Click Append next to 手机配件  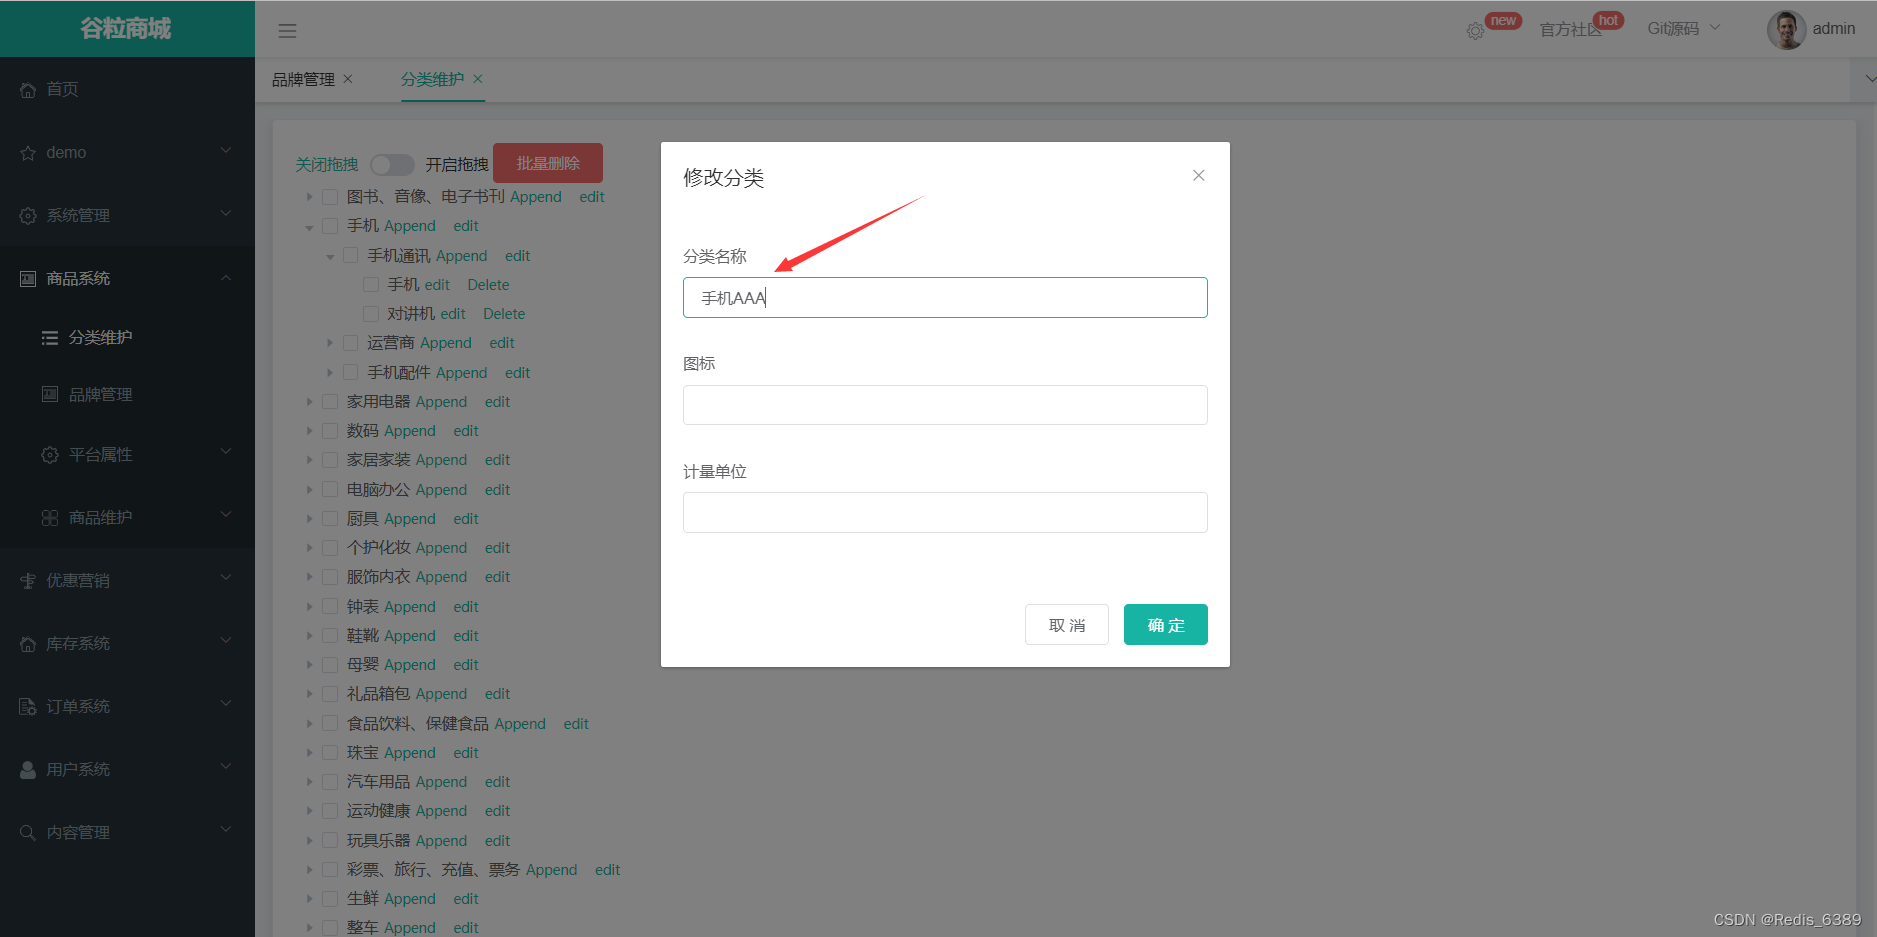point(462,373)
